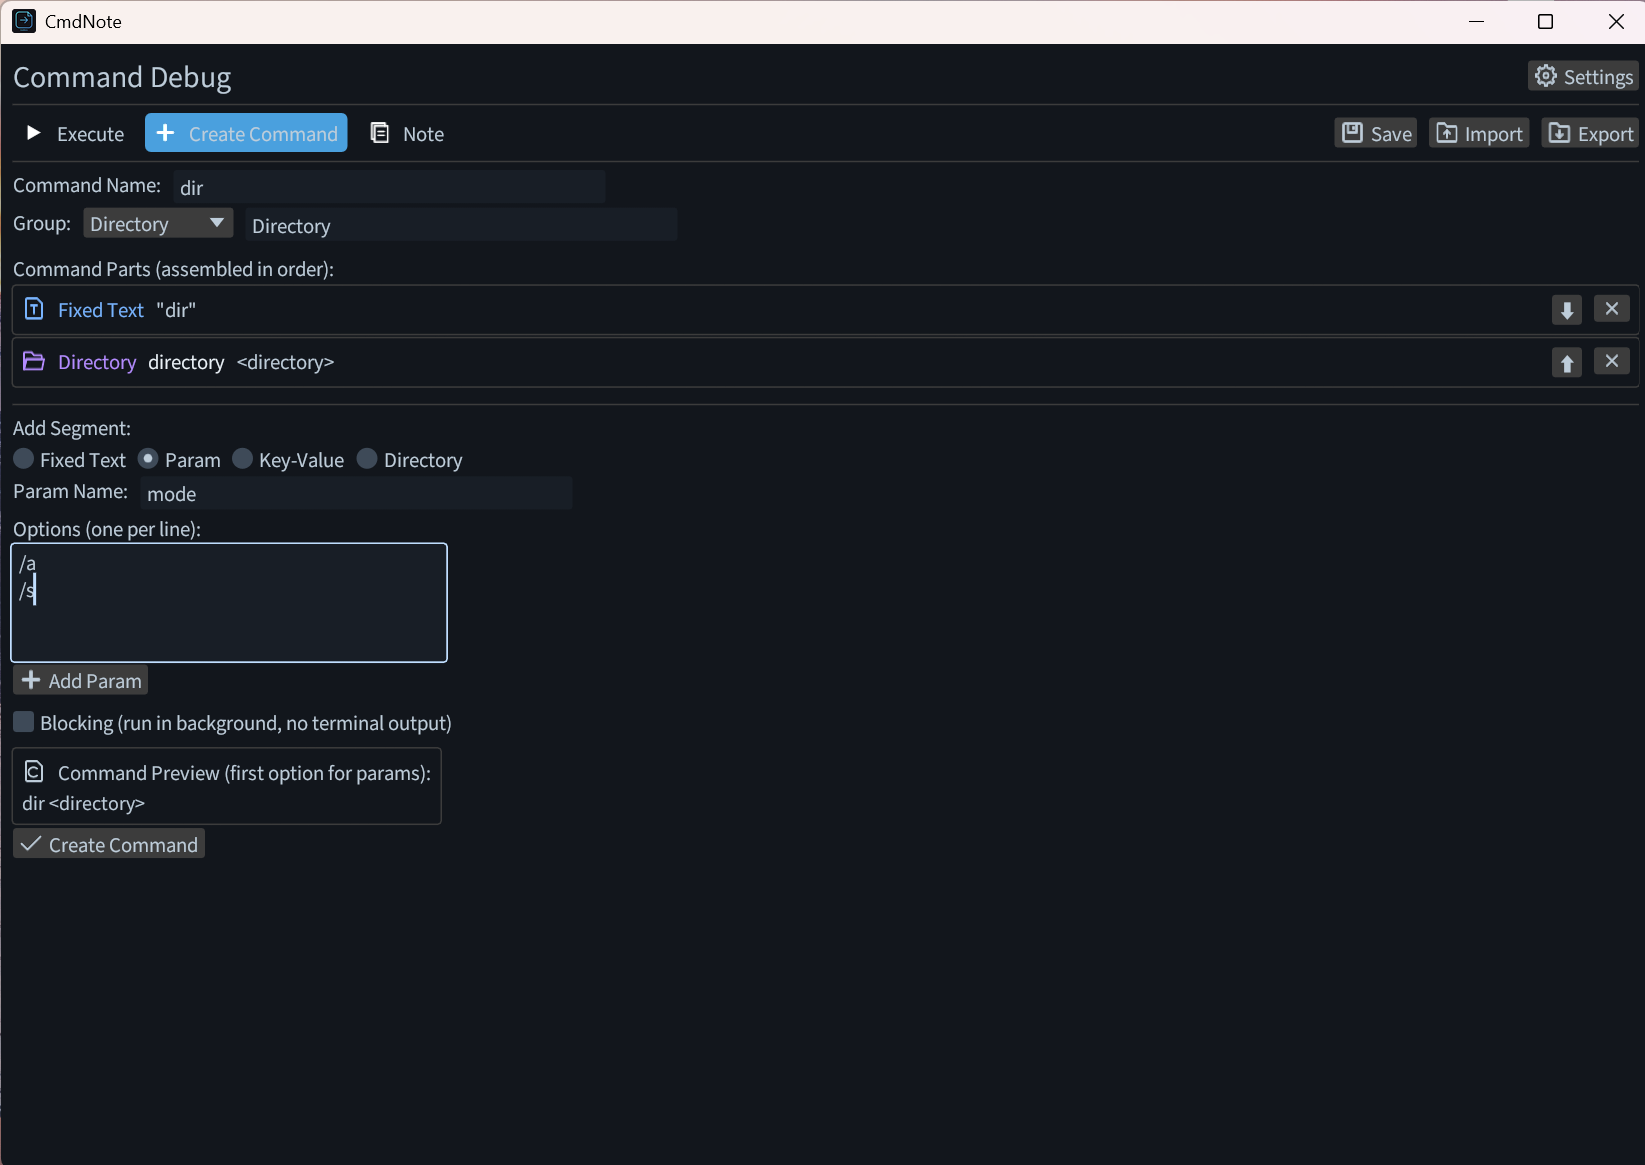This screenshot has height=1165, width=1645.
Task: Click the Save floppy disk icon
Action: click(1352, 133)
